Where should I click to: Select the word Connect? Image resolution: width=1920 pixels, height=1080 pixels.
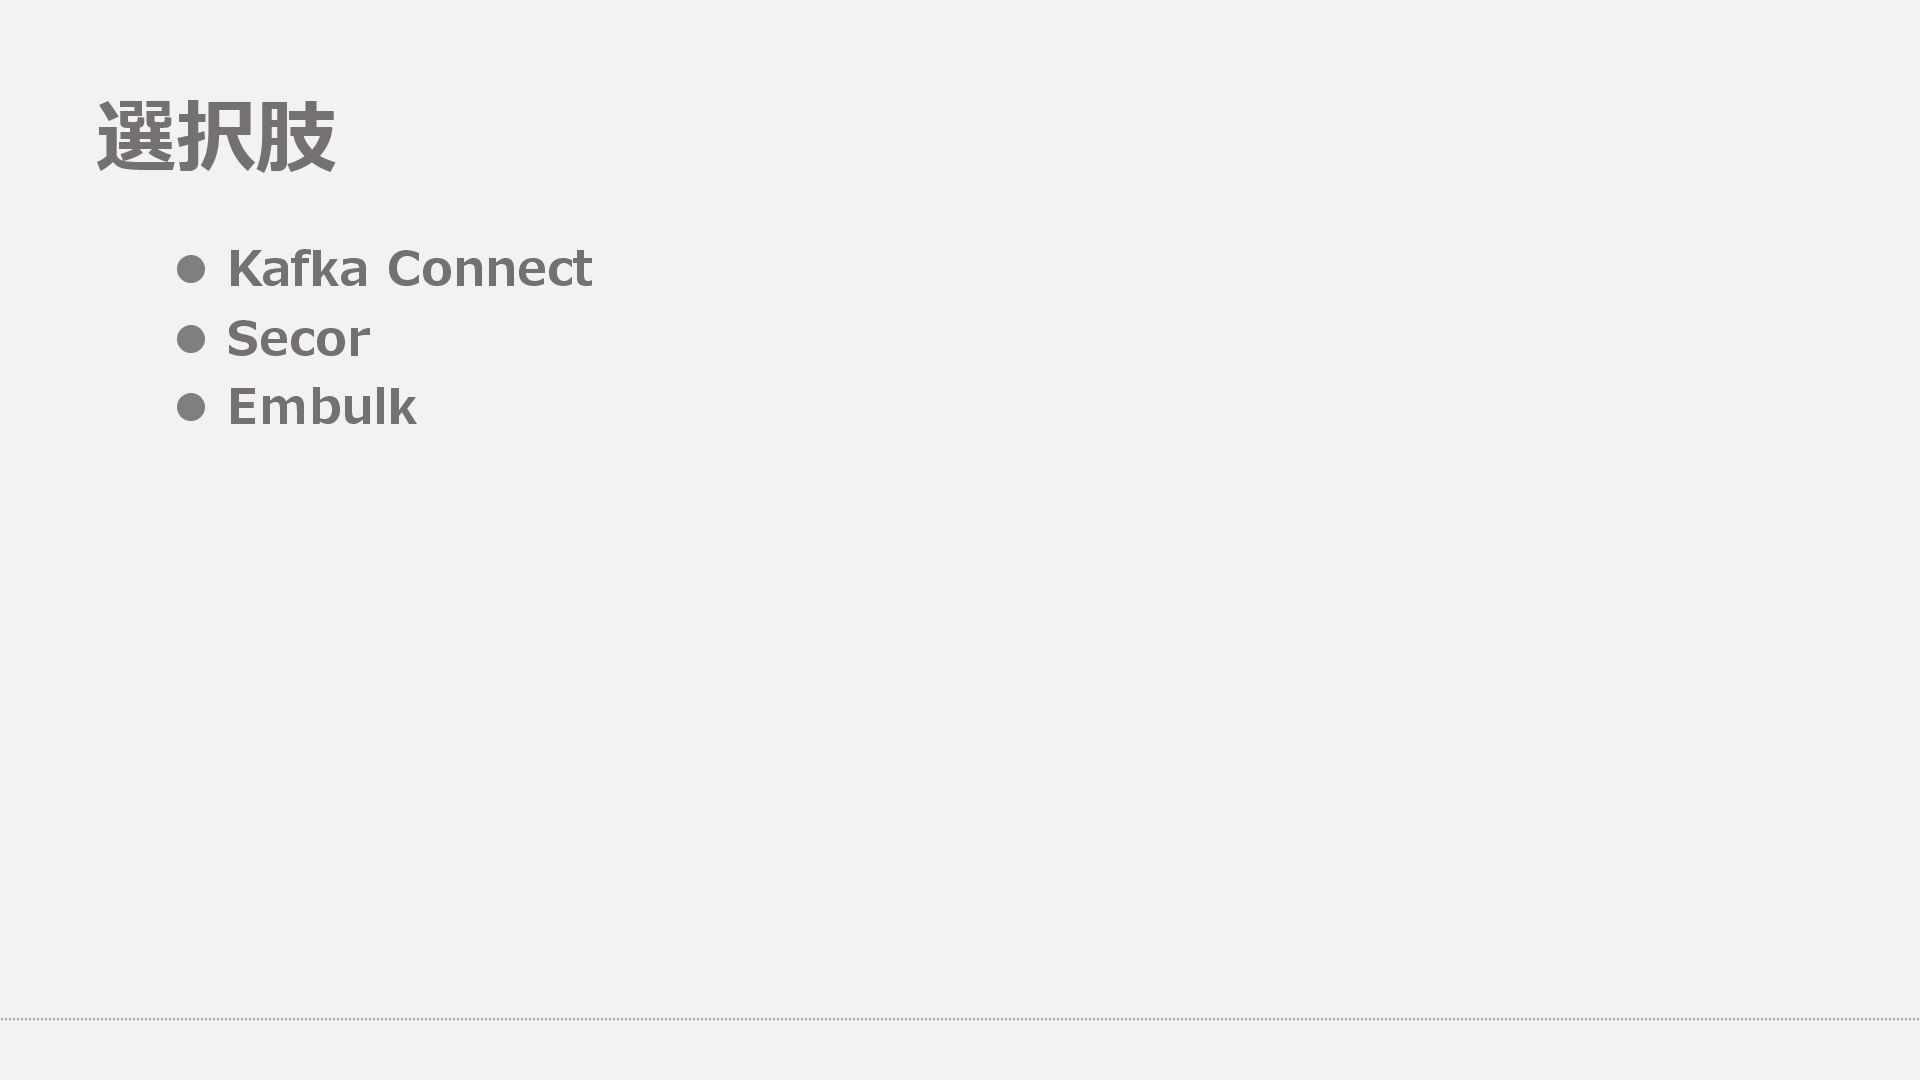pos(489,269)
